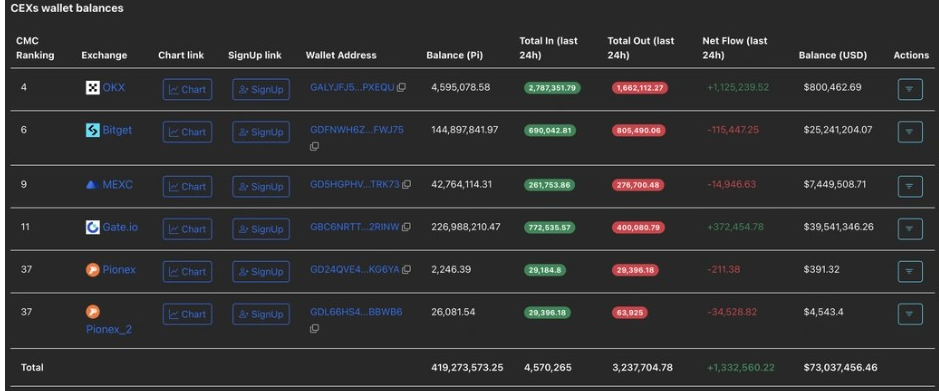Viewport: 939px width, 391px height.
Task: Click the CEXs wallet balances title
Action: 67,8
